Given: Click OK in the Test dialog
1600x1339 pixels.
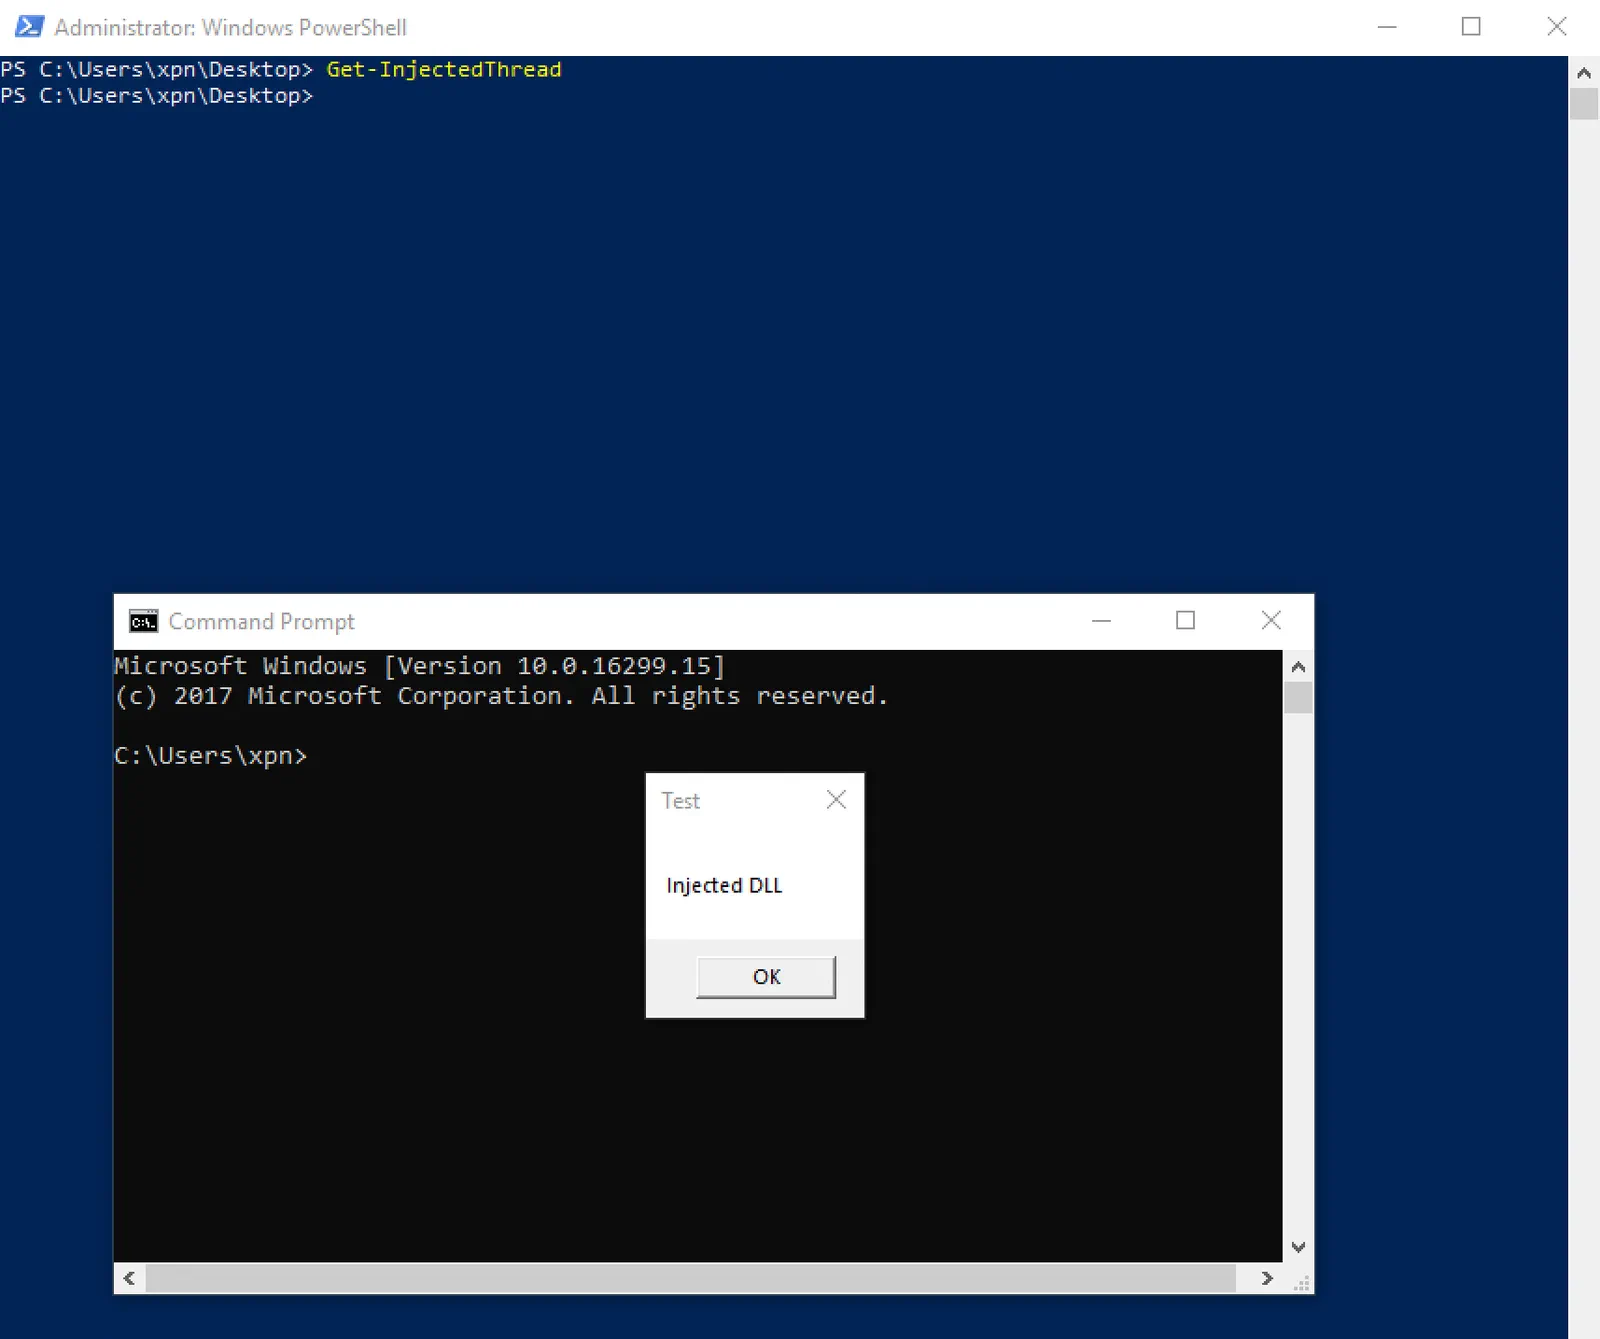Looking at the screenshot, I should (x=766, y=977).
